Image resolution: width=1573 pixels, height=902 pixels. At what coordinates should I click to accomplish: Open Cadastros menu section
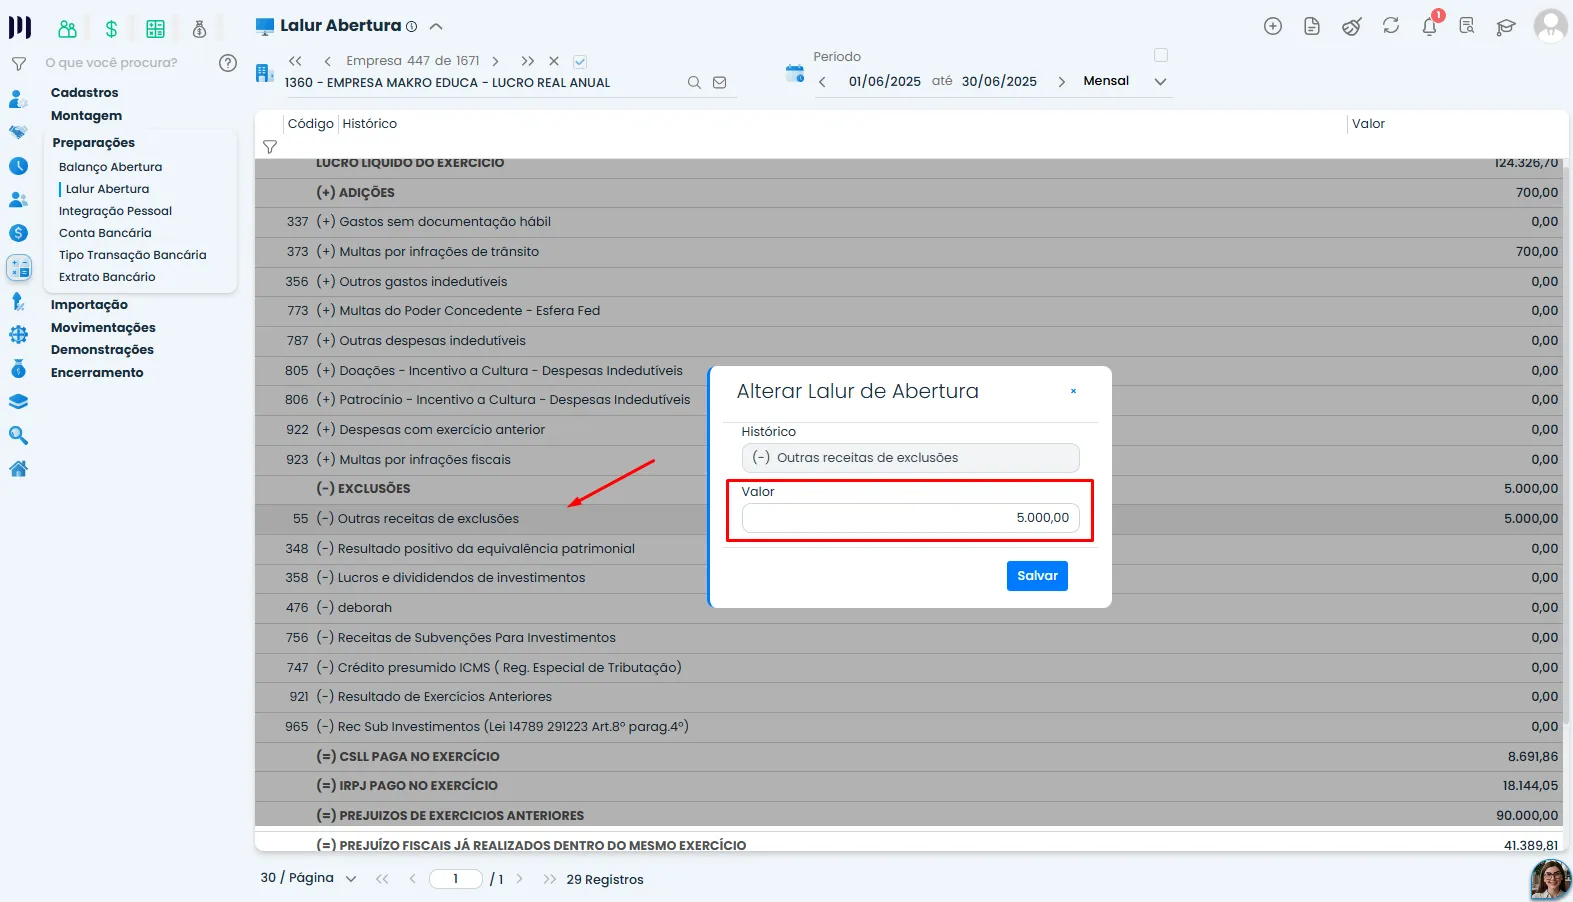pyautogui.click(x=84, y=93)
